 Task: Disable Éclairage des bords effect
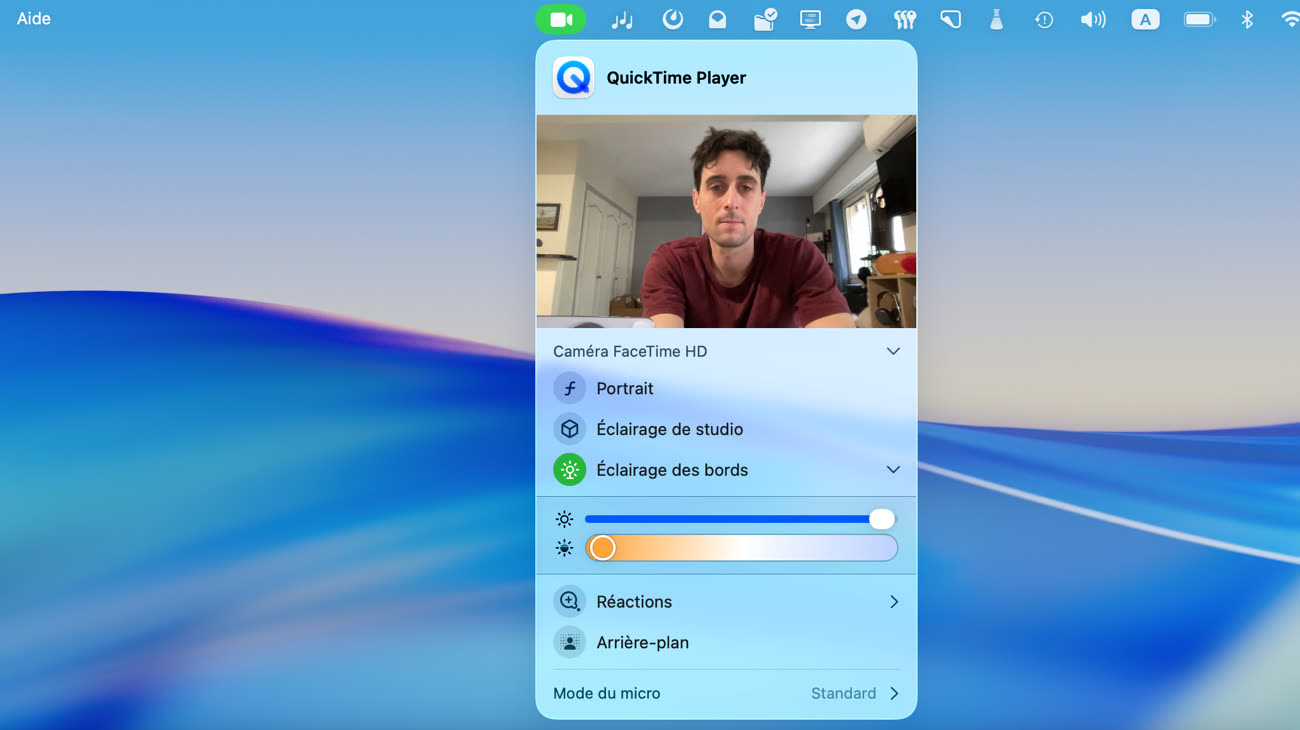click(570, 470)
